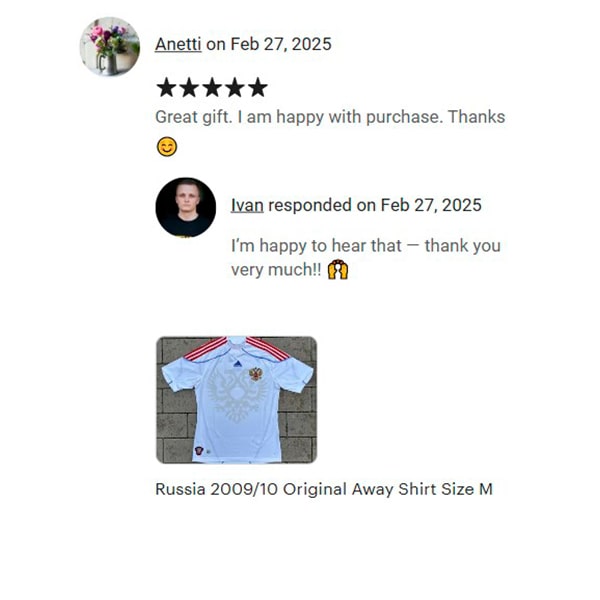Select the second rating star

[189, 87]
